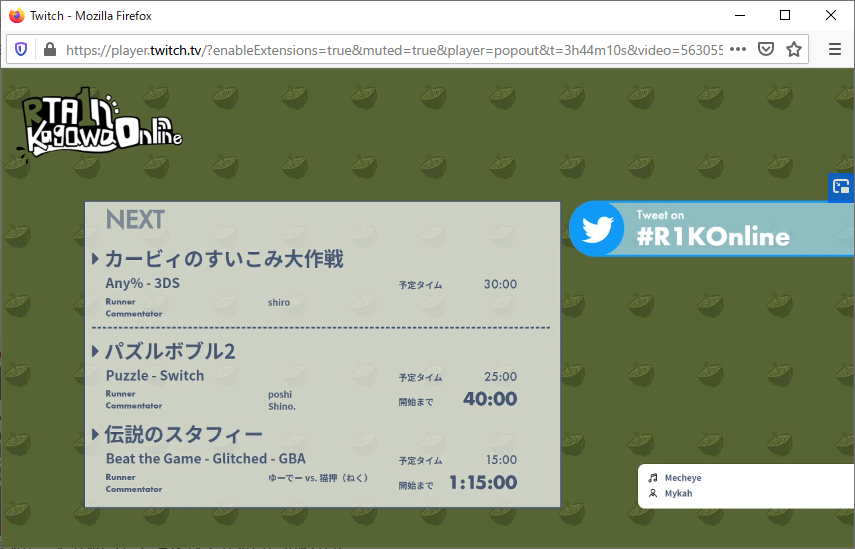Click Beat the Game - Glitched - GBA text

pyautogui.click(x=206, y=458)
